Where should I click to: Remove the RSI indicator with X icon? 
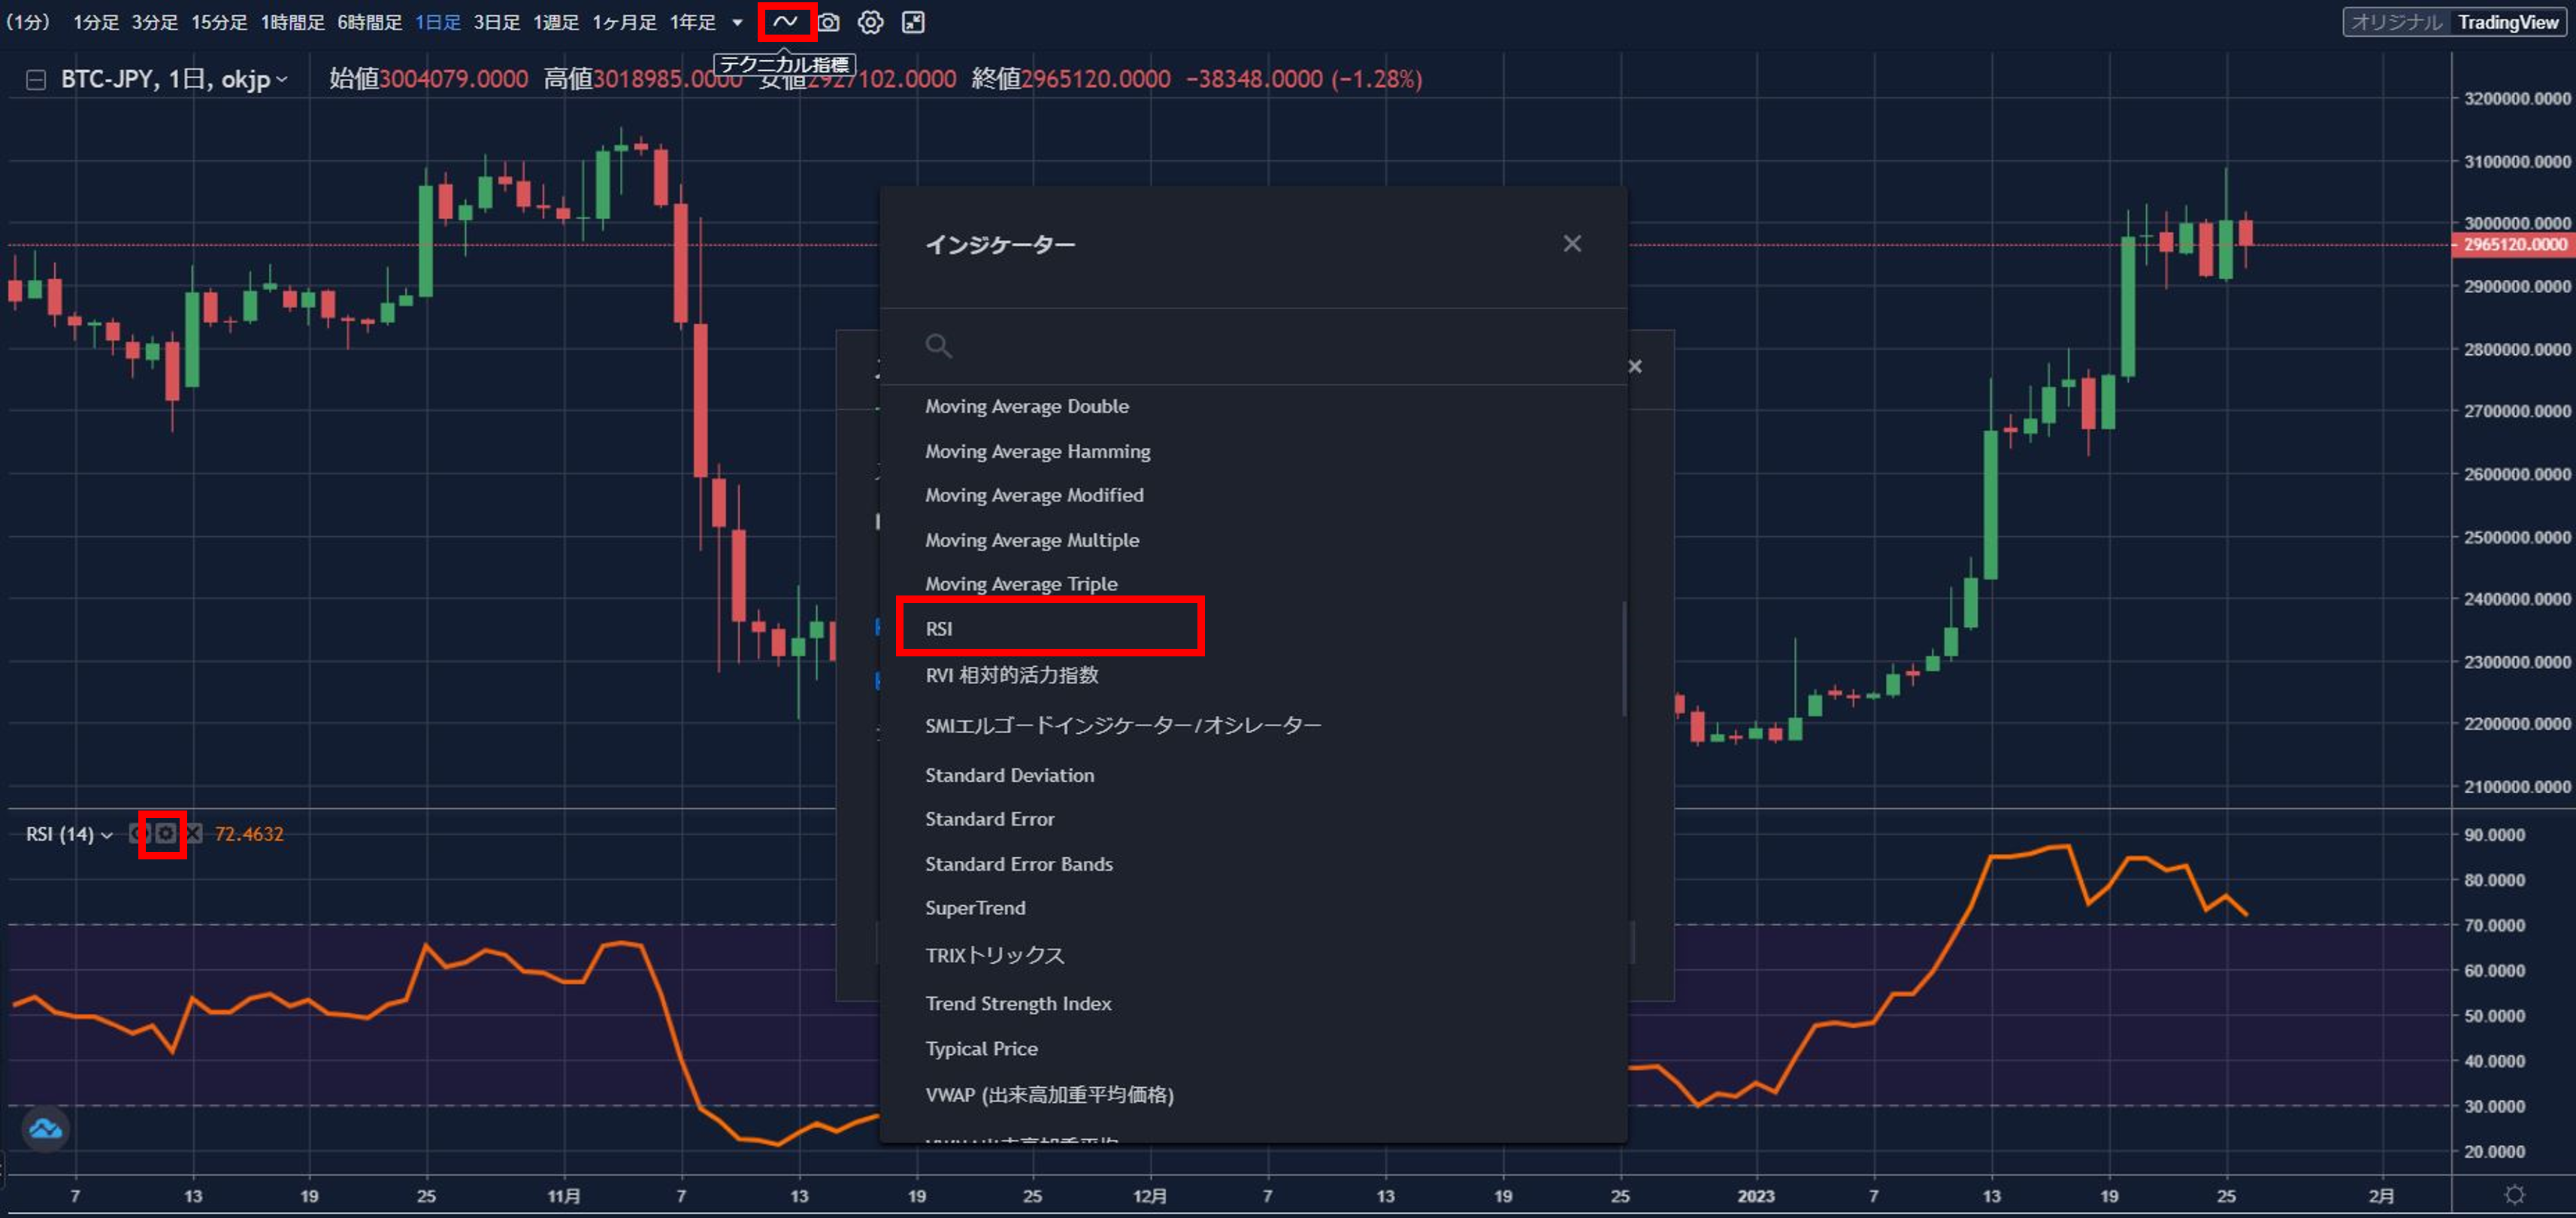pyautogui.click(x=194, y=833)
